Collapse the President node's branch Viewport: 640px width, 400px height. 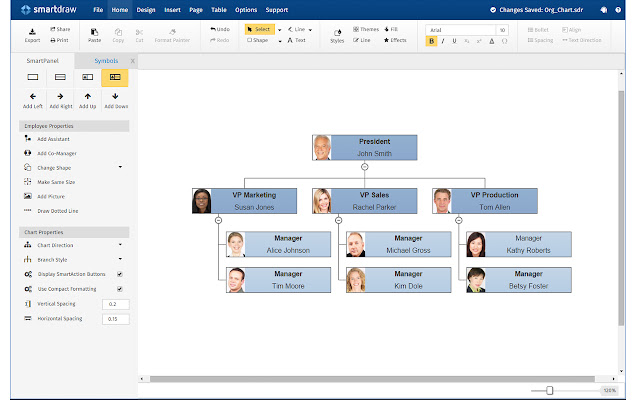pyautogui.click(x=364, y=167)
